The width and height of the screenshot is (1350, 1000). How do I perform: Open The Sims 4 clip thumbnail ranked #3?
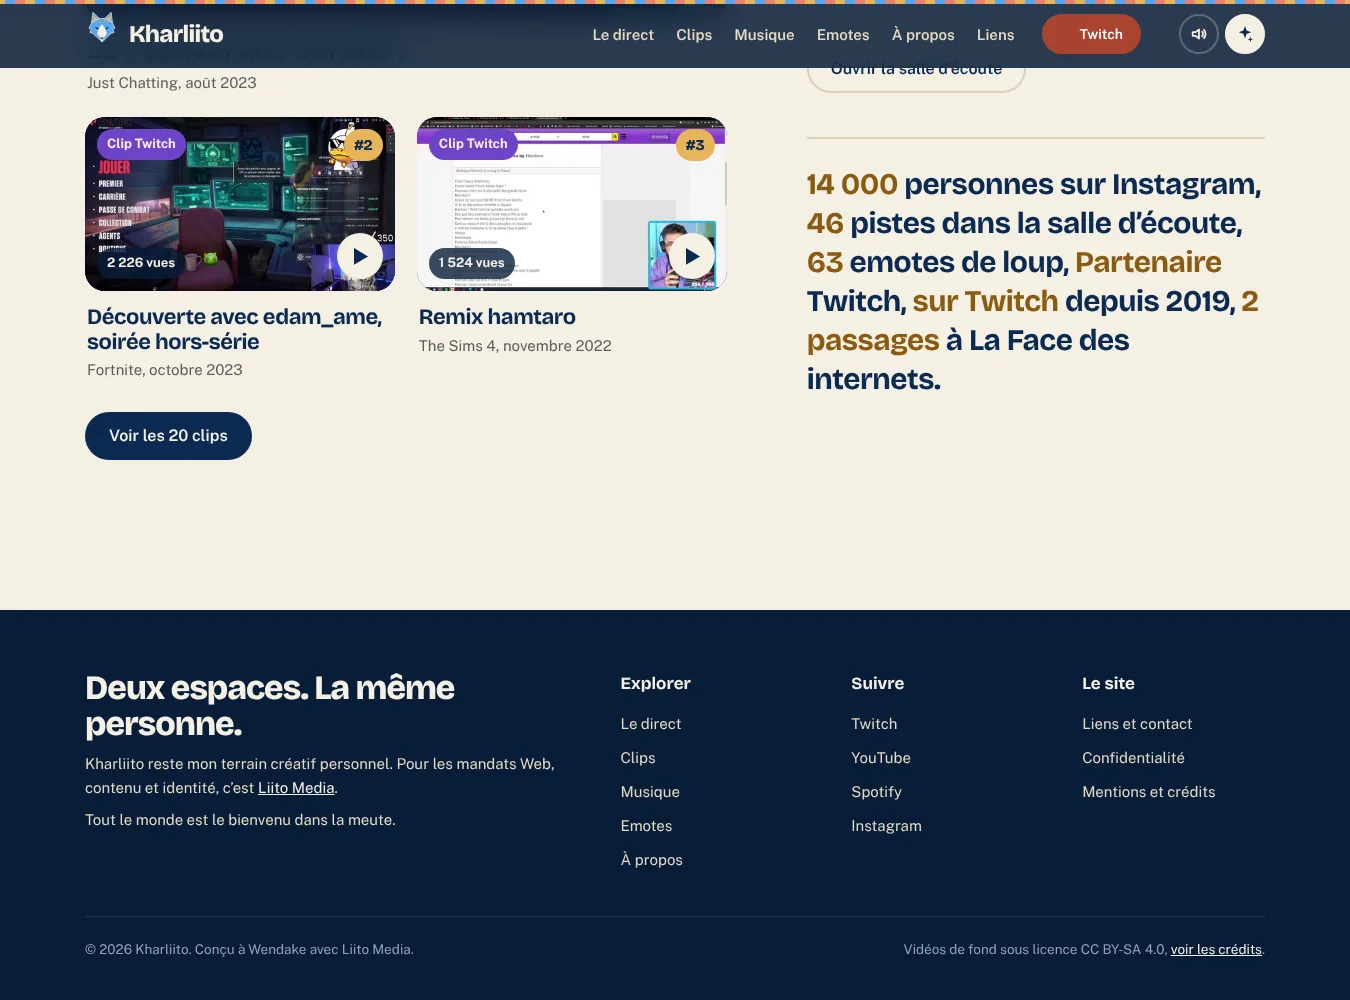(571, 204)
